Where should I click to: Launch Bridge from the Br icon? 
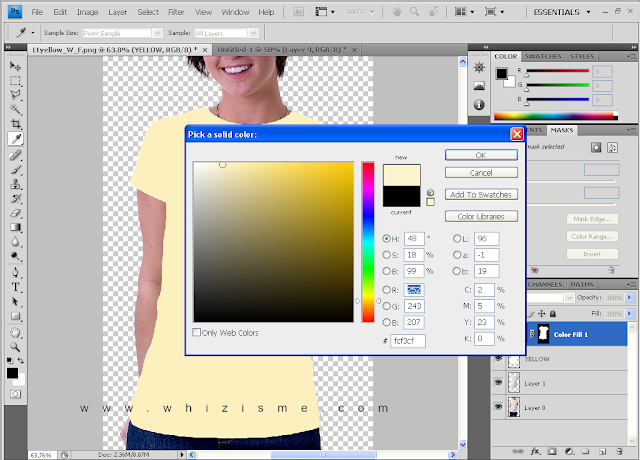298,12
